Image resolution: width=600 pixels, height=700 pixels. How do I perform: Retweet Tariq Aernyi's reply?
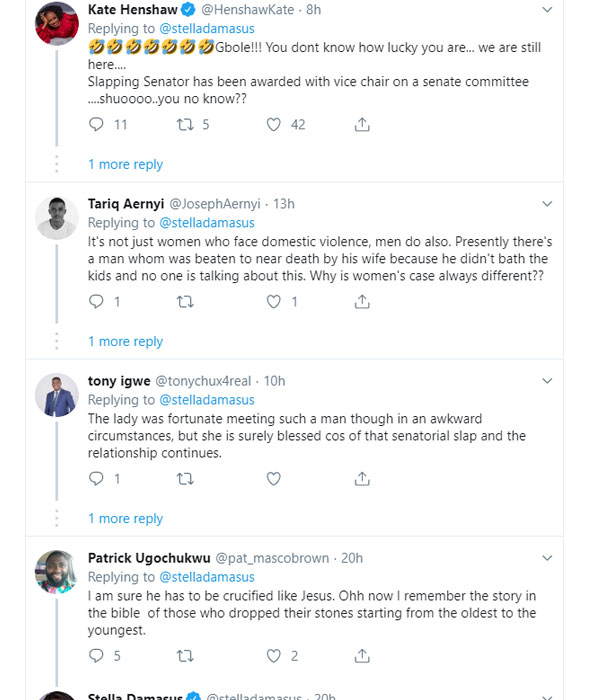click(185, 302)
